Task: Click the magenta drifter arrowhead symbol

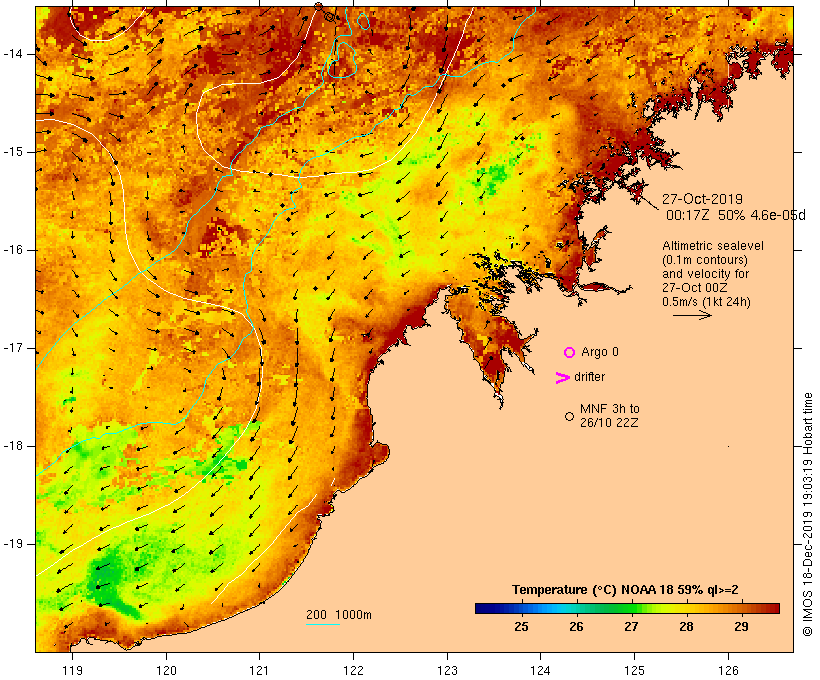Action: tap(562, 378)
